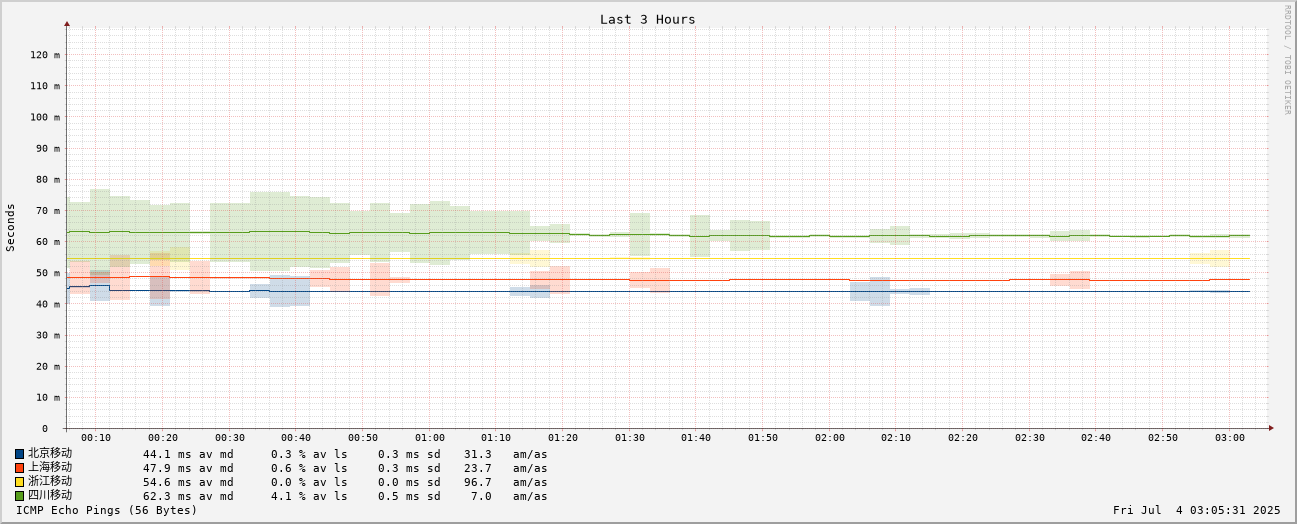Click the 'Seconds' y-axis label
This screenshot has height=524, width=1297.
11,227
